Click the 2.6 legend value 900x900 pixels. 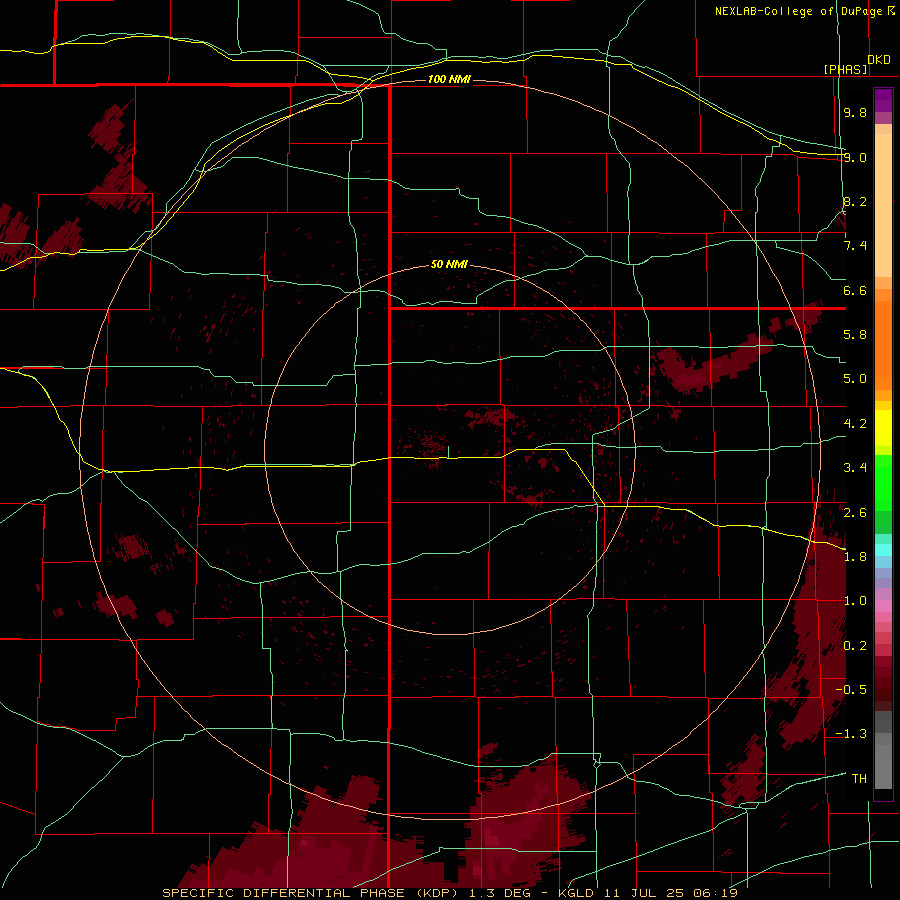[855, 513]
